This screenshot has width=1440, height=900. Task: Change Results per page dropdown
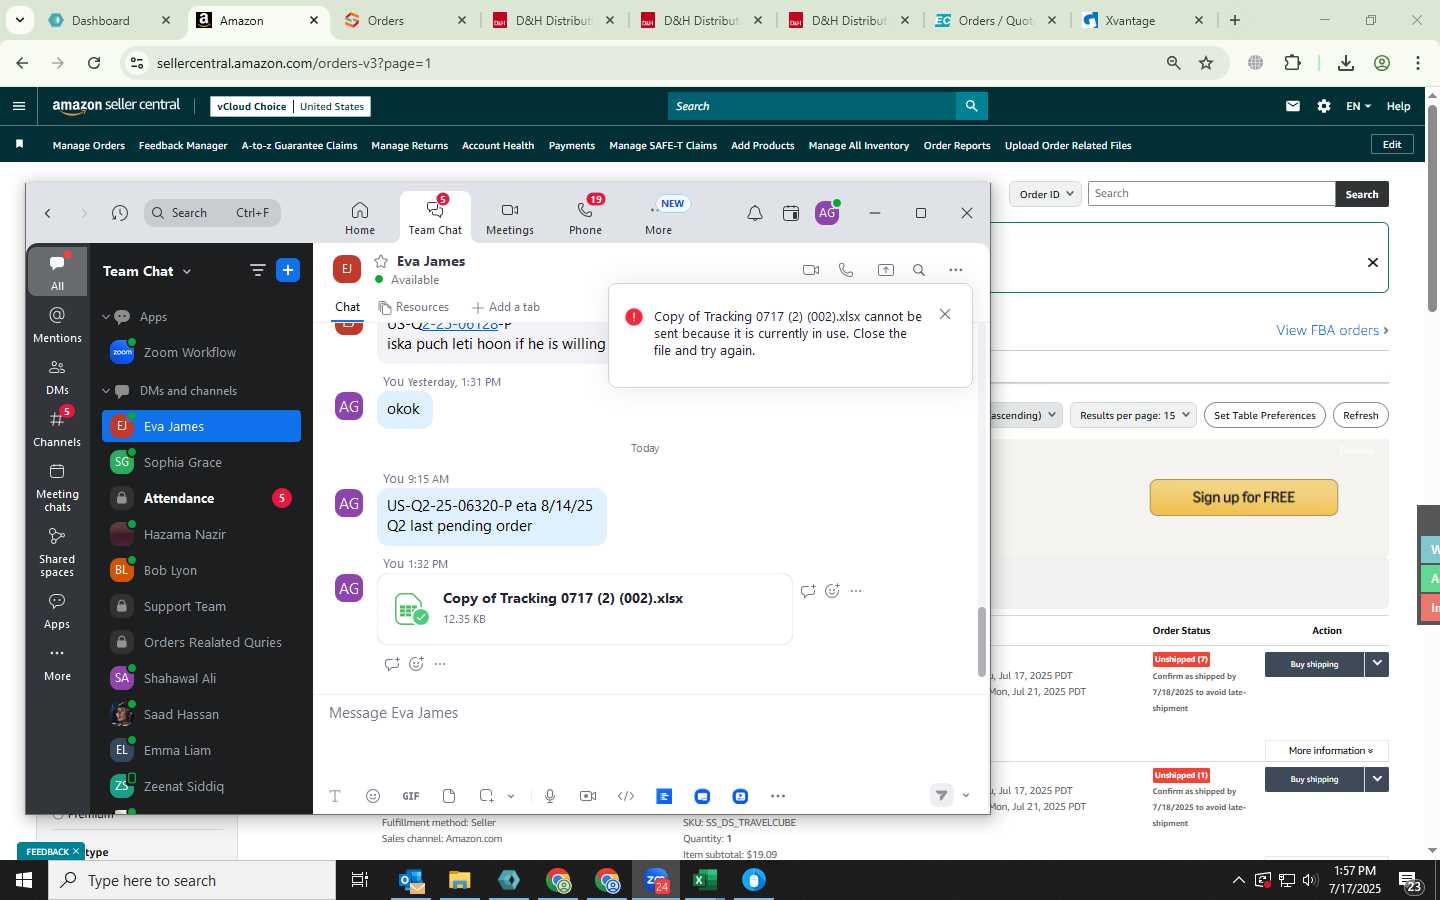(1134, 415)
